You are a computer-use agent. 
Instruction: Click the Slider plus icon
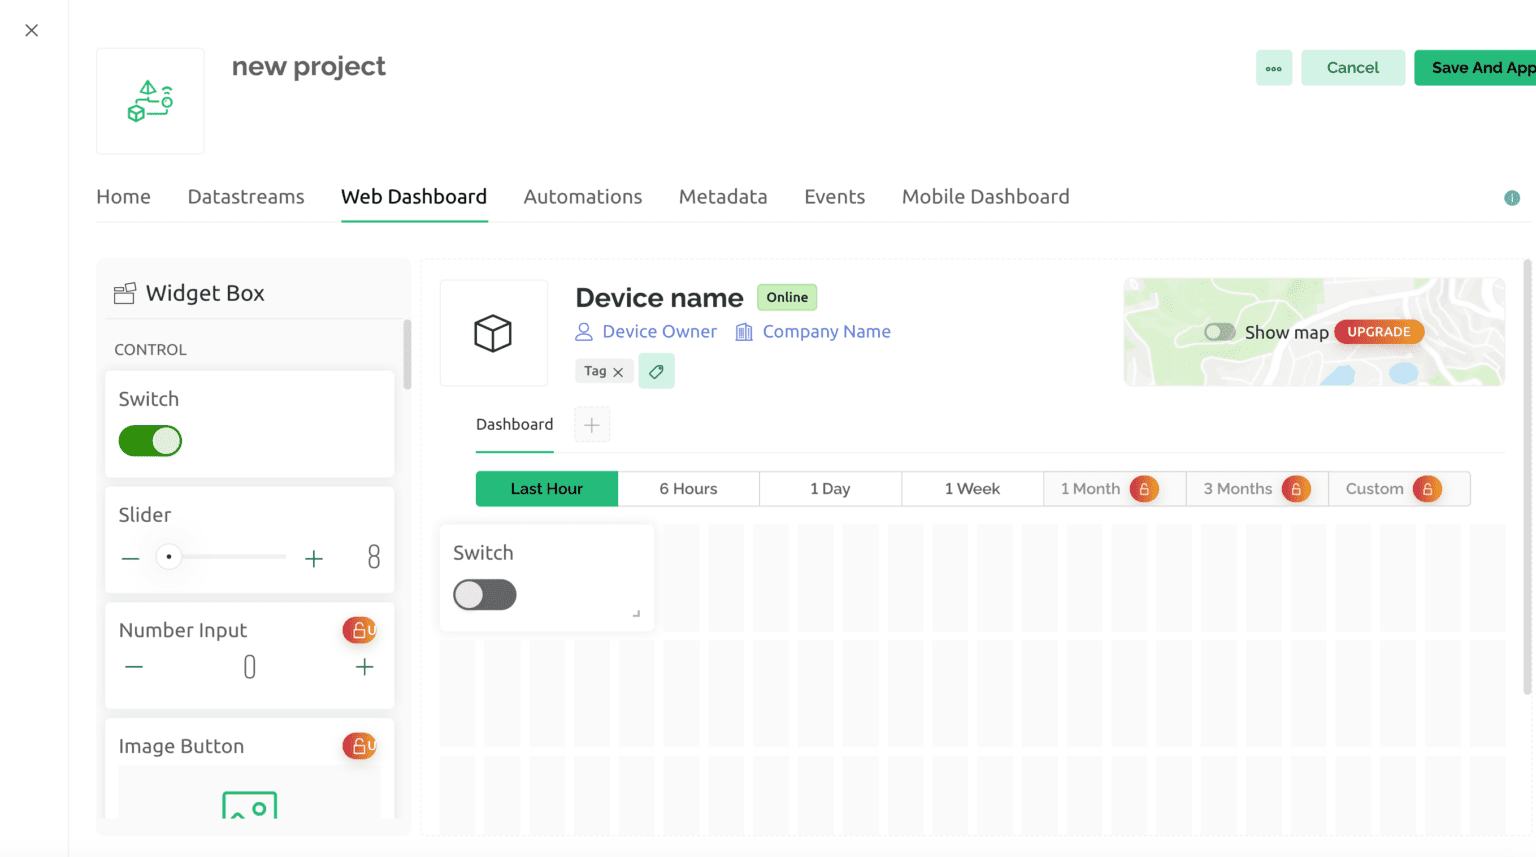[314, 558]
